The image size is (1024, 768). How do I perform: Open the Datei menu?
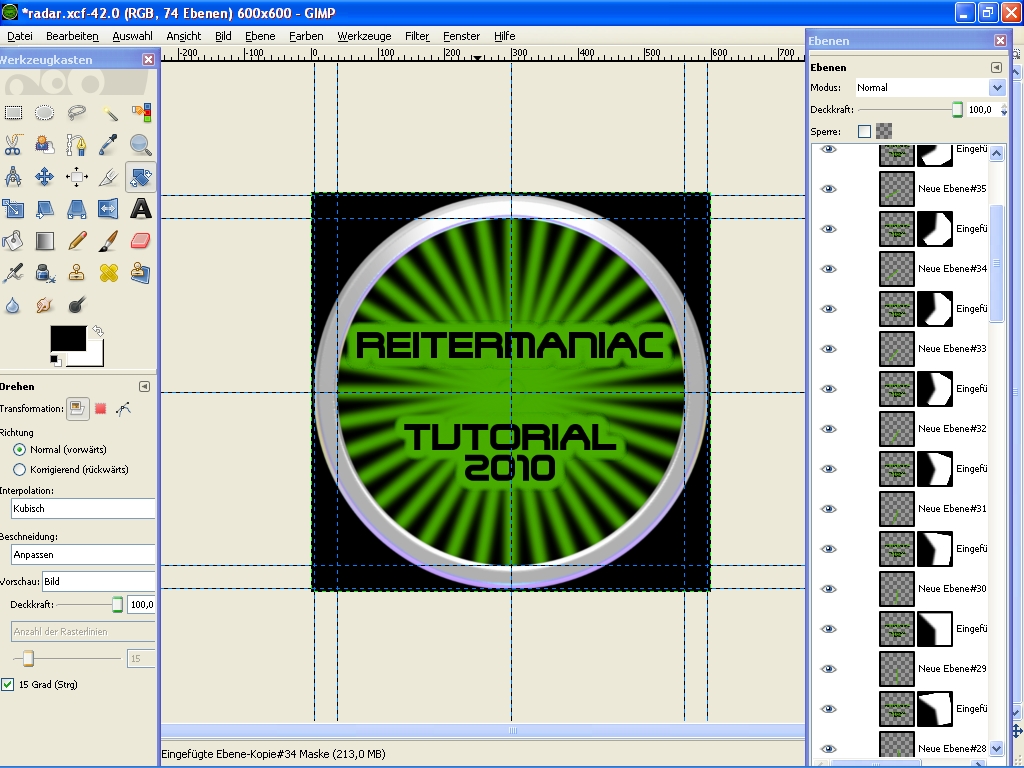[20, 36]
